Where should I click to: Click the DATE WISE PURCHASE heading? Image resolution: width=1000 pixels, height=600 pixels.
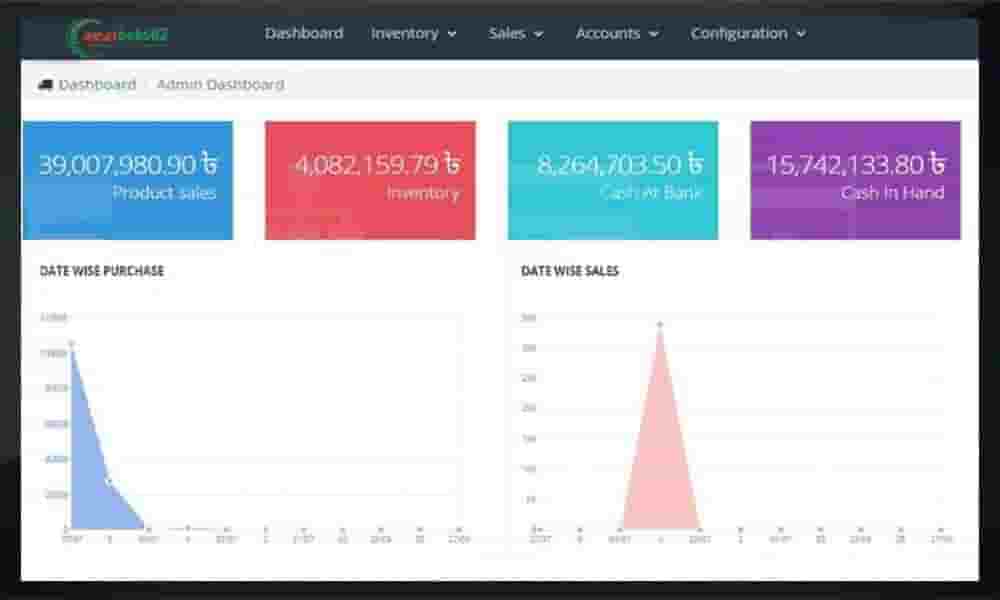[102, 271]
